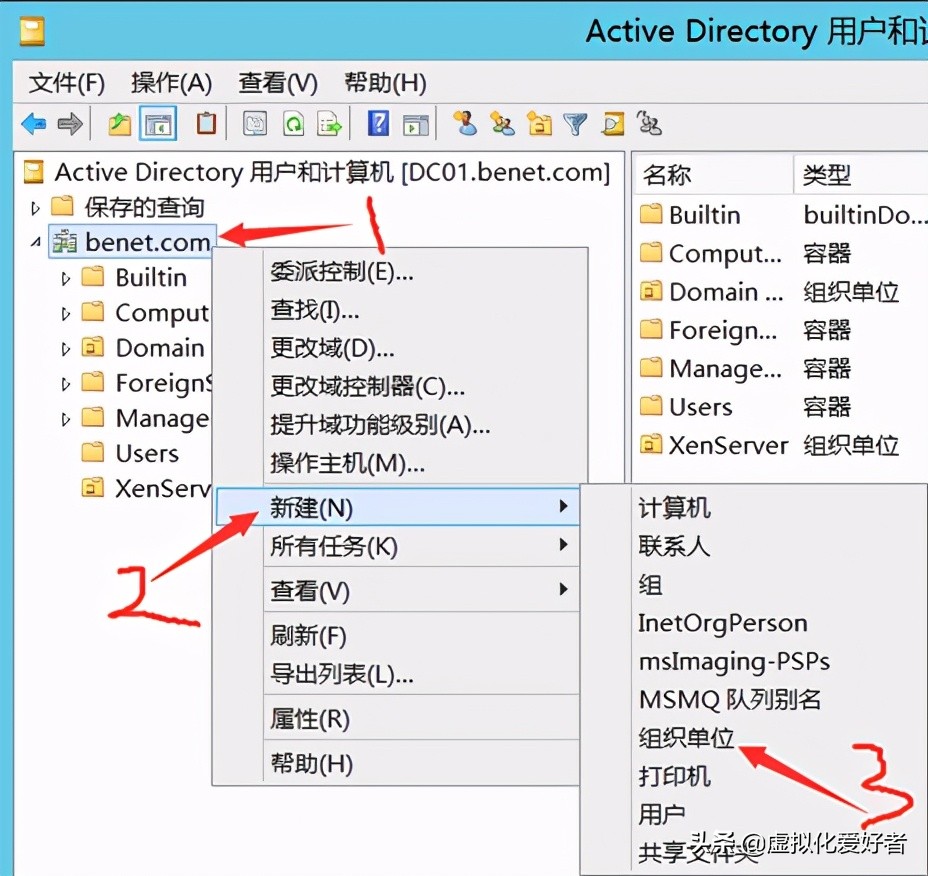The height and width of the screenshot is (876, 928).
Task: Click Builtin folder icon in right list
Action: pyautogui.click(x=651, y=214)
